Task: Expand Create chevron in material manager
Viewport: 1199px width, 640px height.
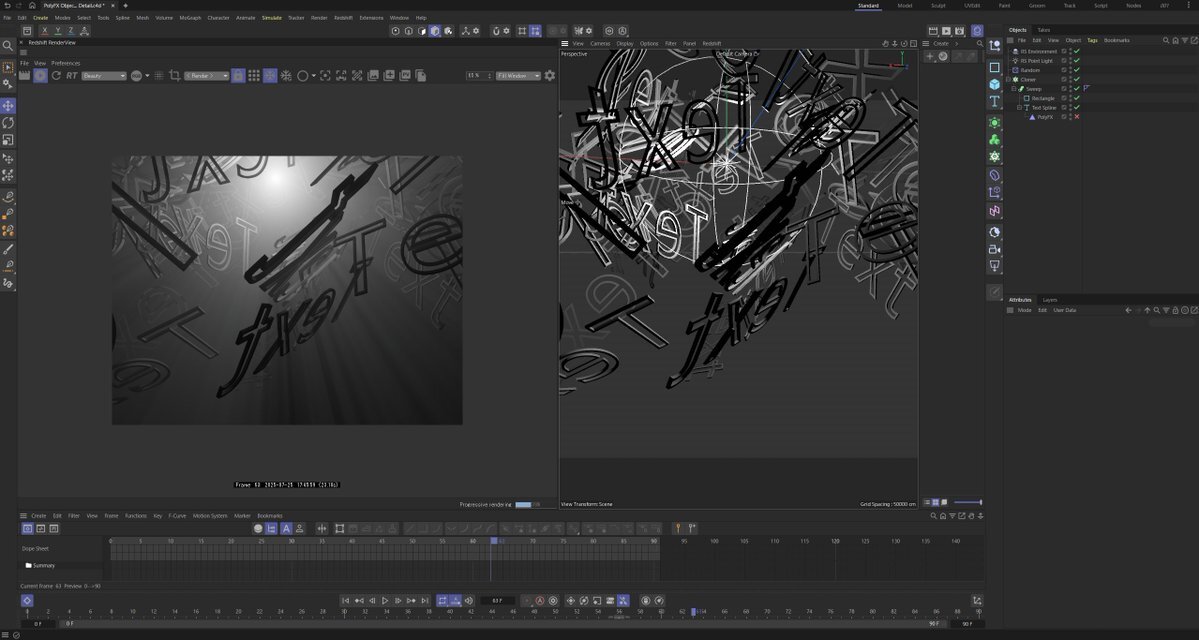Action: coord(957,44)
